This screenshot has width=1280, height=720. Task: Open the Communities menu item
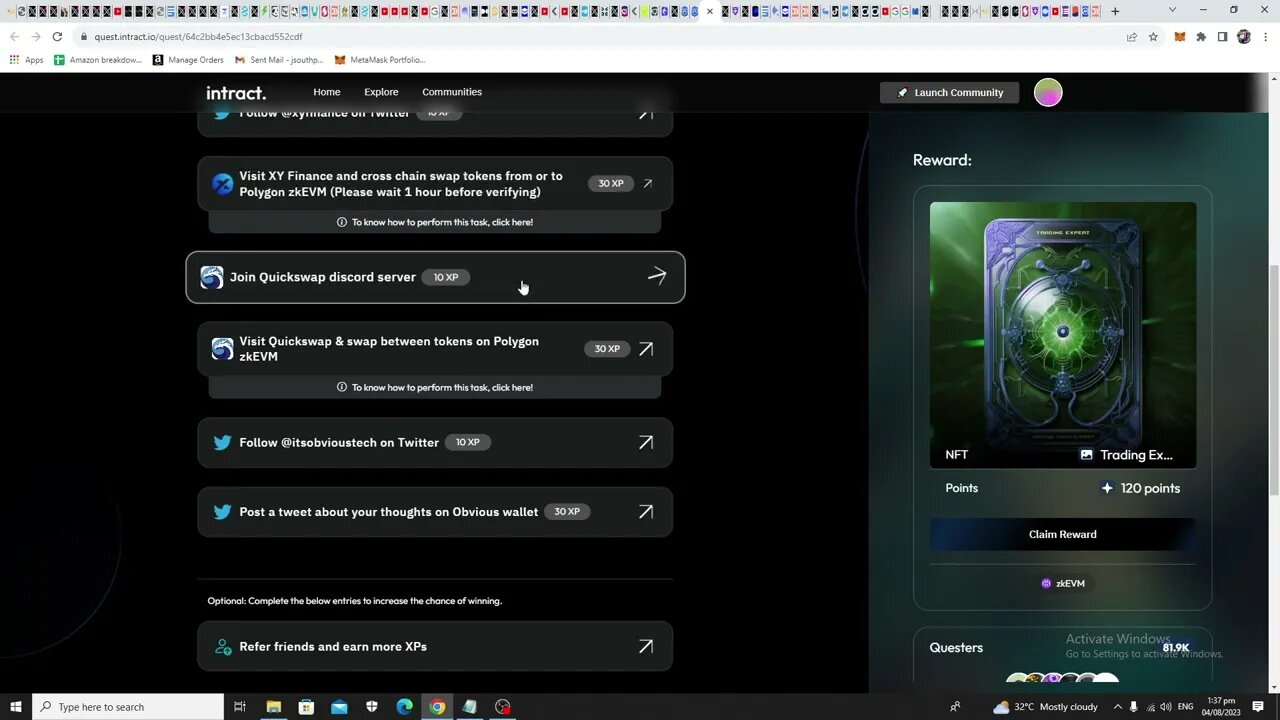452,92
